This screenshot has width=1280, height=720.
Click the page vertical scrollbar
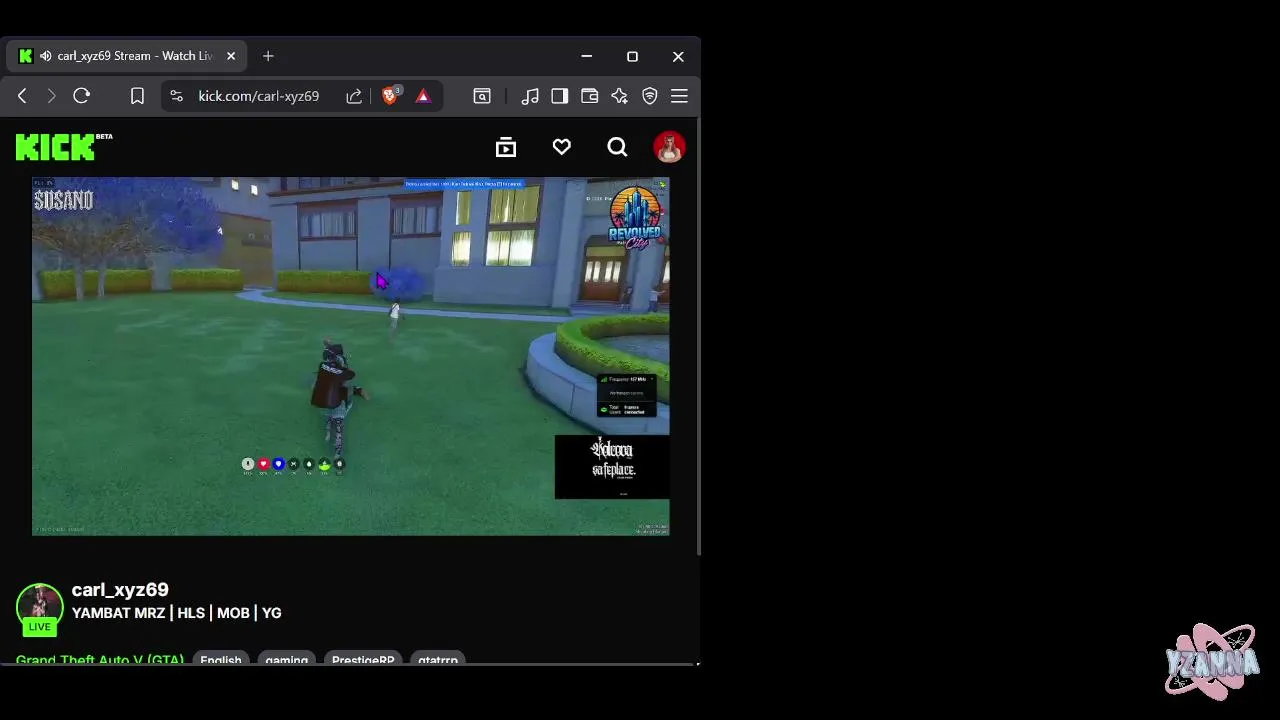coord(698,336)
